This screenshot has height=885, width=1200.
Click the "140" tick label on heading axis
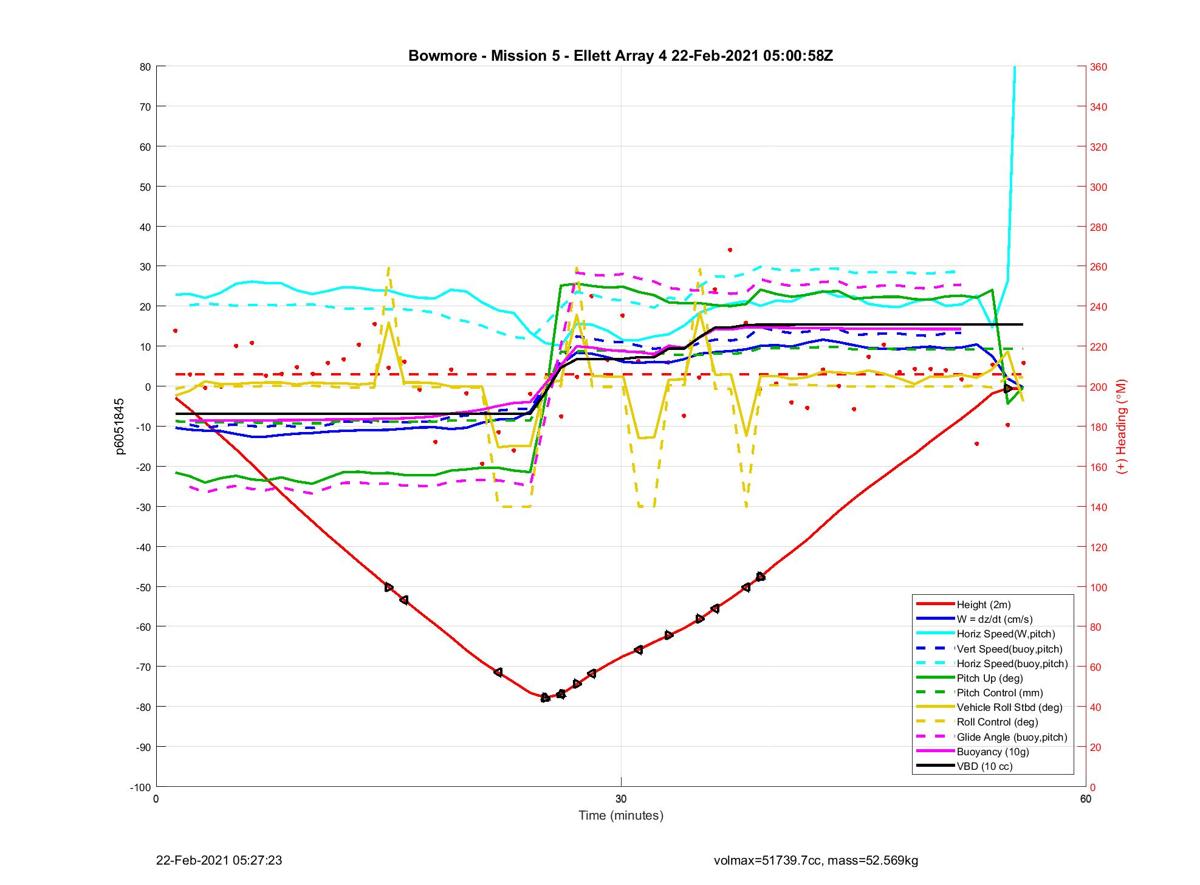[x=1099, y=507]
